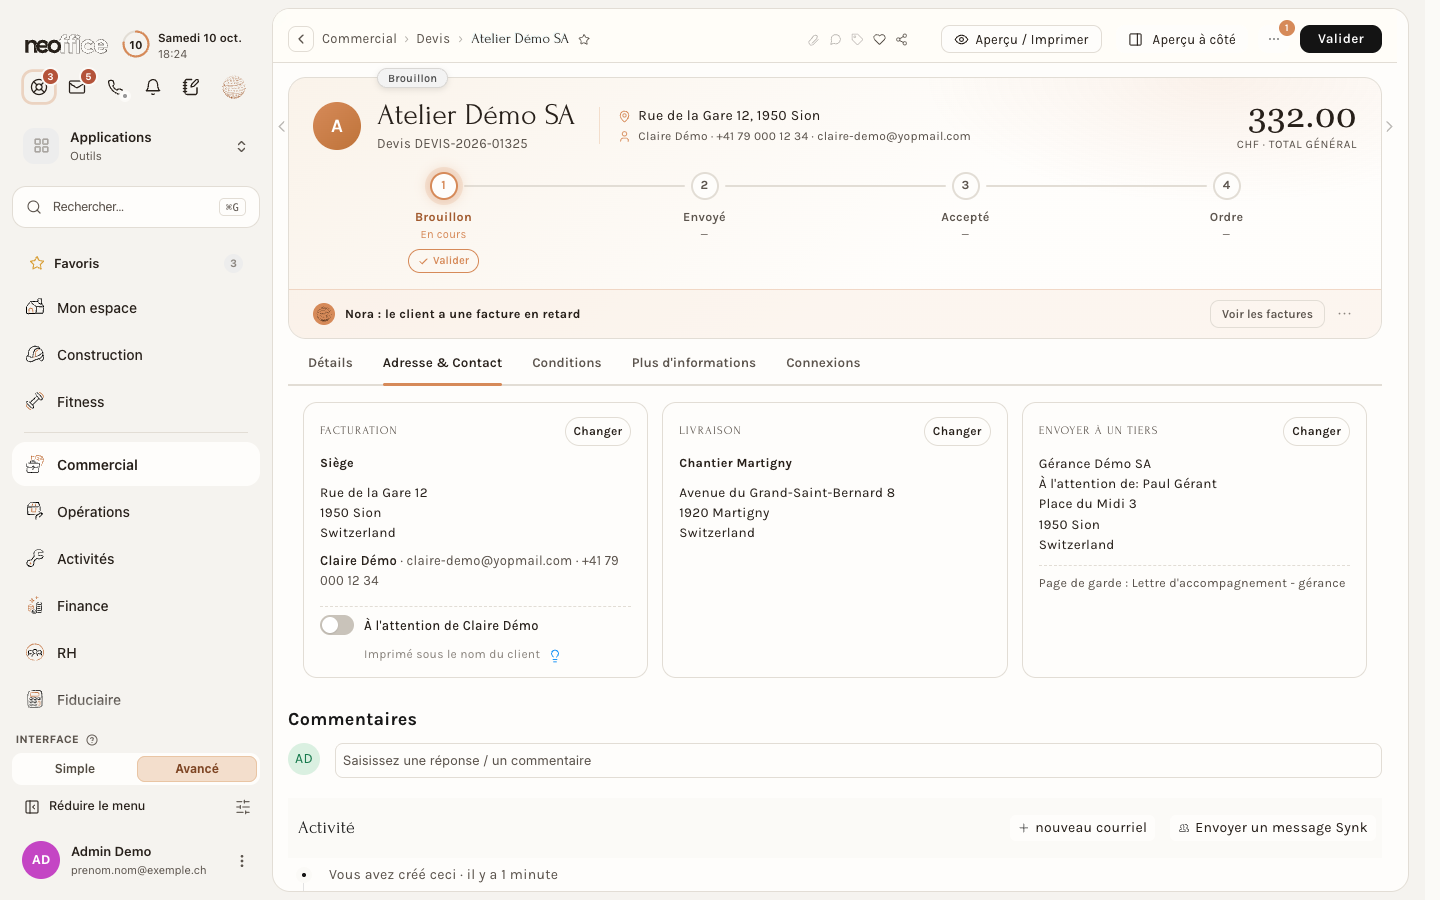Focus the comment reply input field
This screenshot has height=900, width=1440.
pyautogui.click(x=858, y=760)
